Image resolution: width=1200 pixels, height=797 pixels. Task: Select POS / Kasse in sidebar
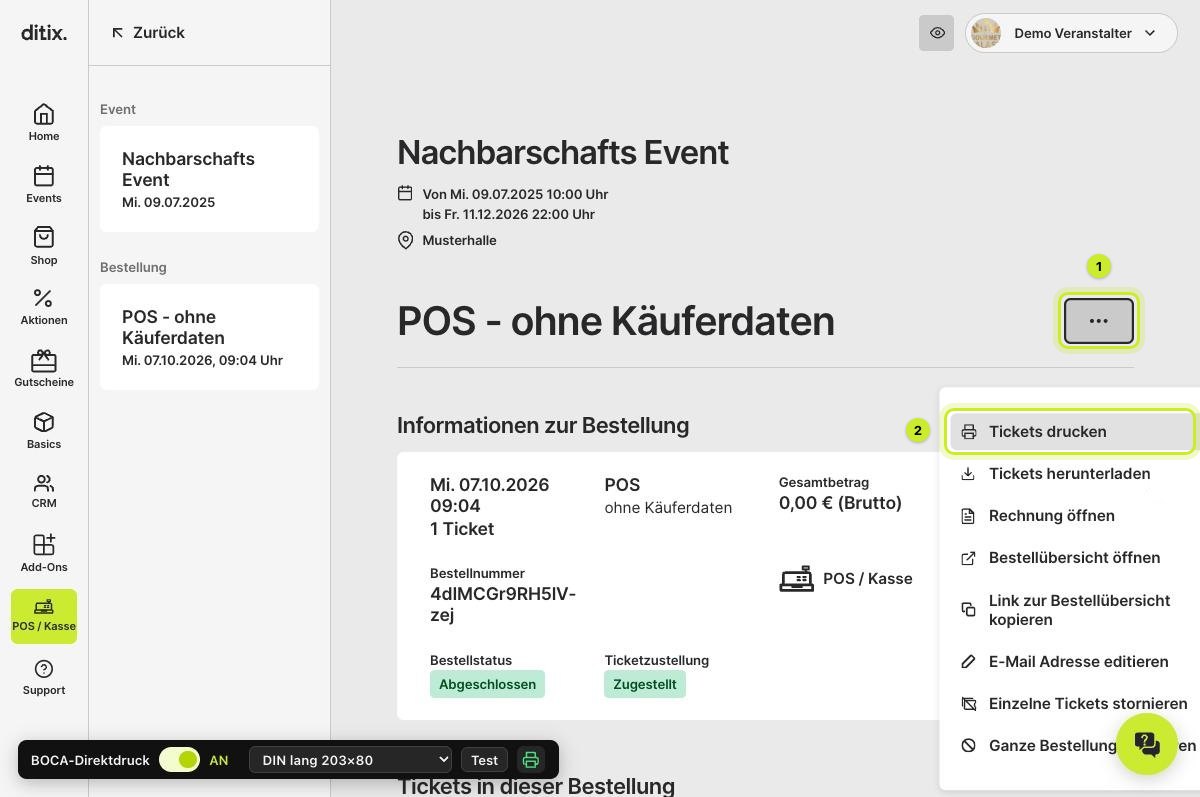click(x=44, y=616)
